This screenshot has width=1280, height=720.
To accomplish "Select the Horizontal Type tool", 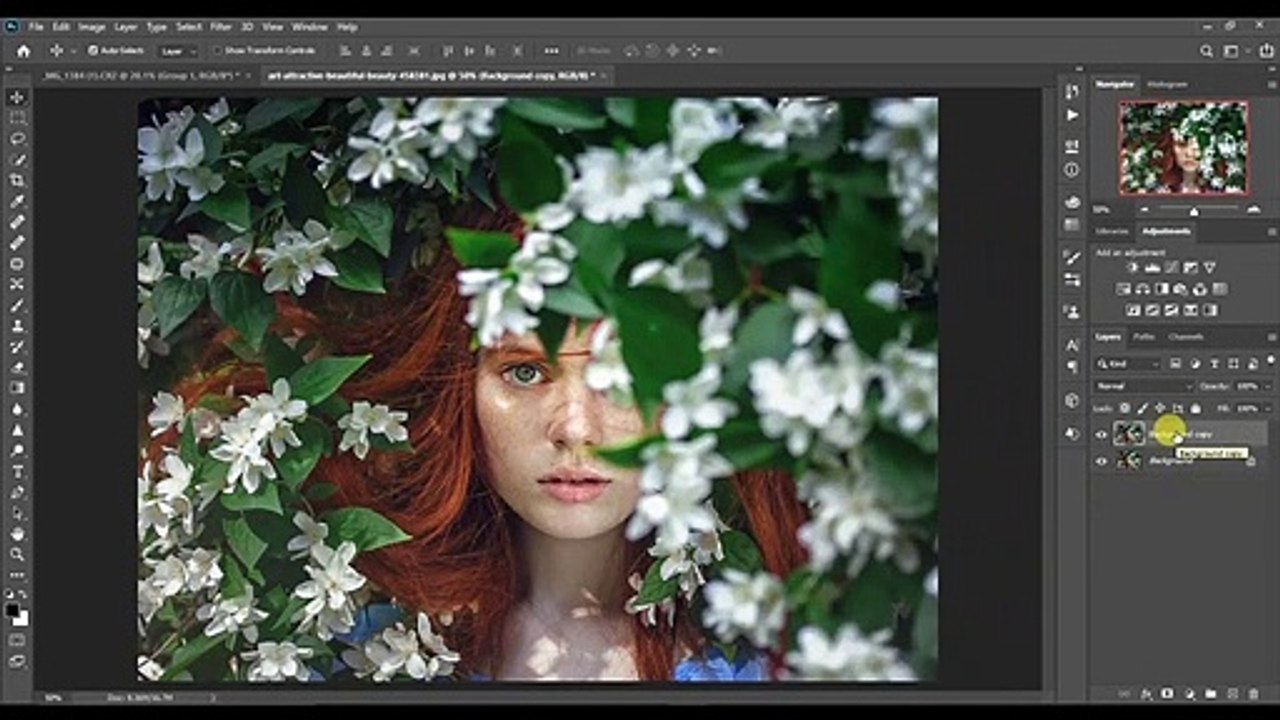I will pyautogui.click(x=16, y=471).
